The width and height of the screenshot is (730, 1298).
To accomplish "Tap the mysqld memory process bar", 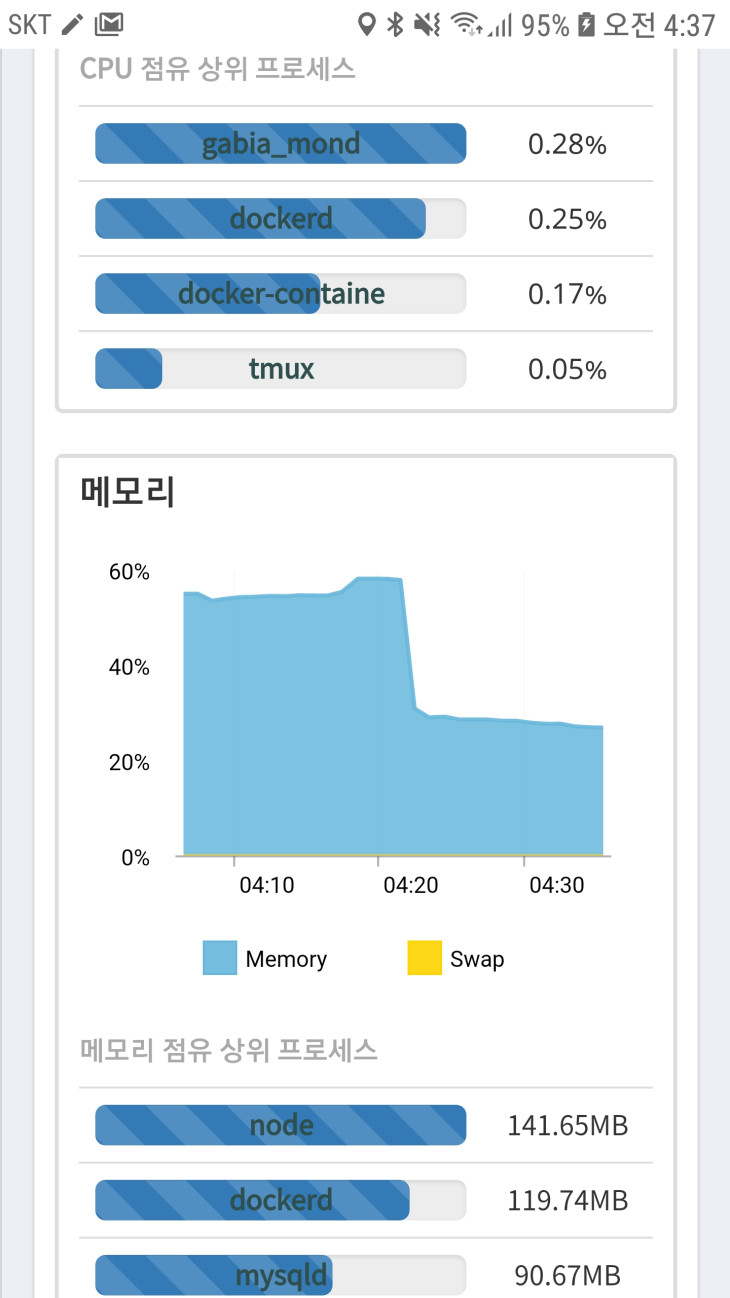I will click(x=281, y=1275).
